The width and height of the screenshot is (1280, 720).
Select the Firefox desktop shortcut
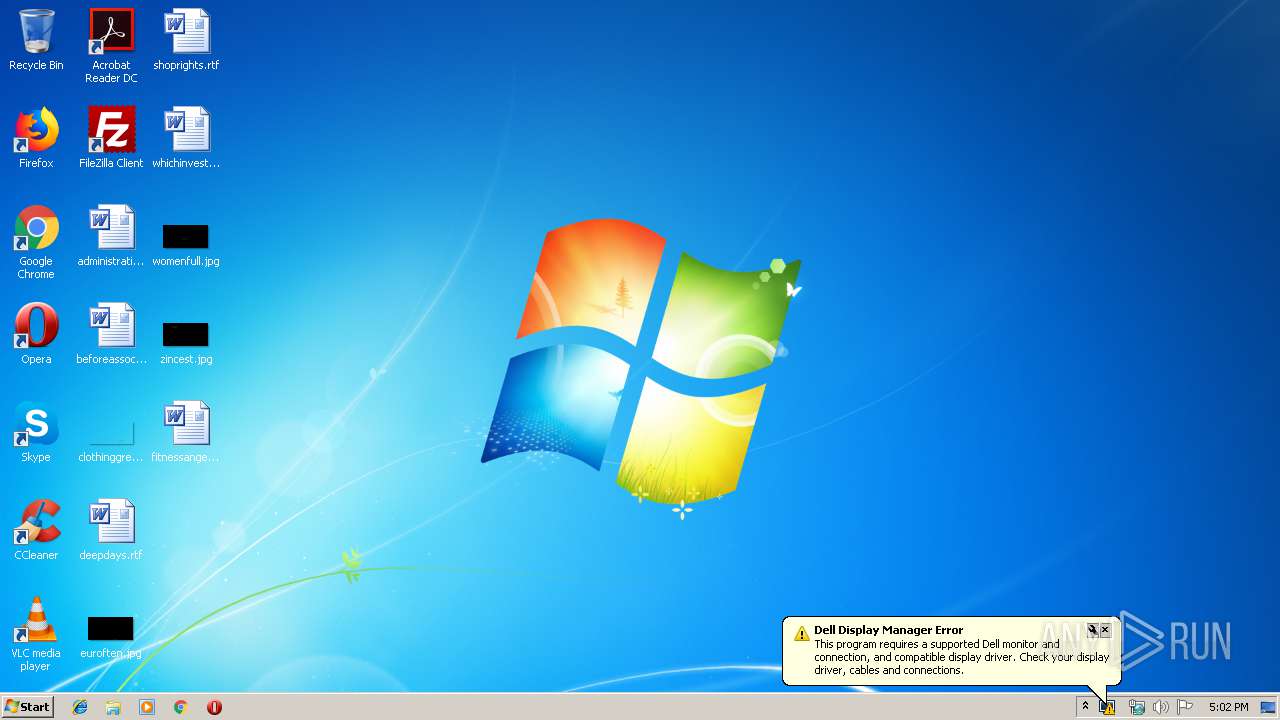click(36, 138)
